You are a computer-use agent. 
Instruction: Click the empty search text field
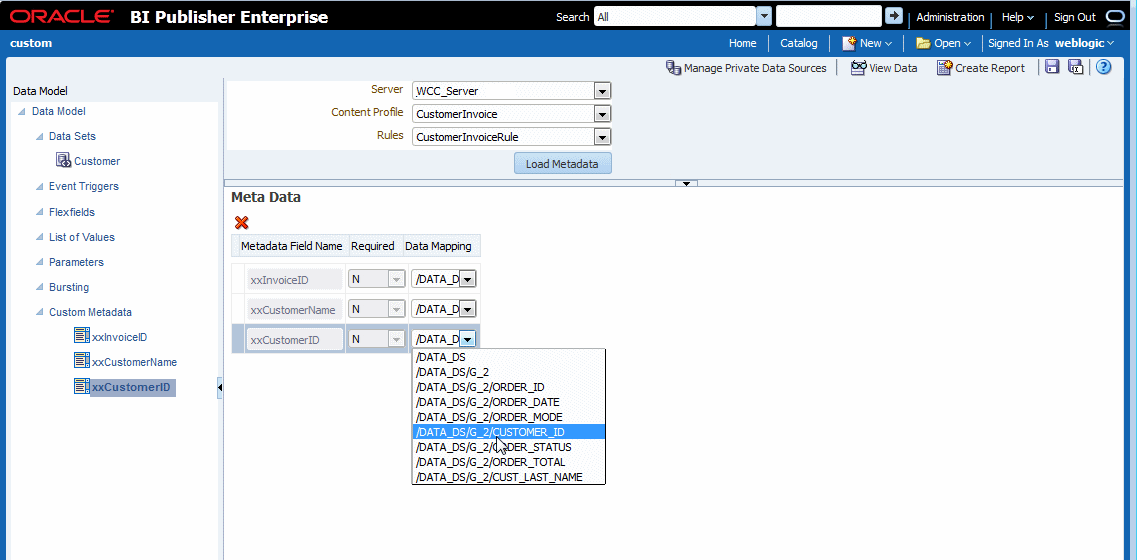pos(828,16)
